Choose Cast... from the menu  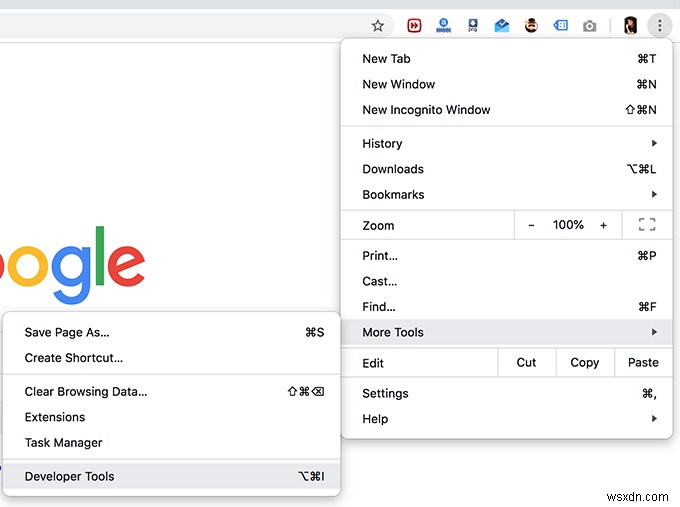(507, 281)
